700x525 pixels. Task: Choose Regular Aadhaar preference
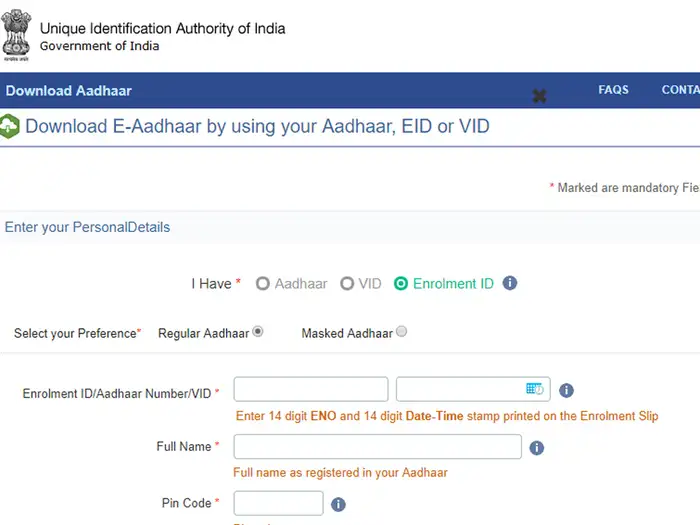pos(258,332)
